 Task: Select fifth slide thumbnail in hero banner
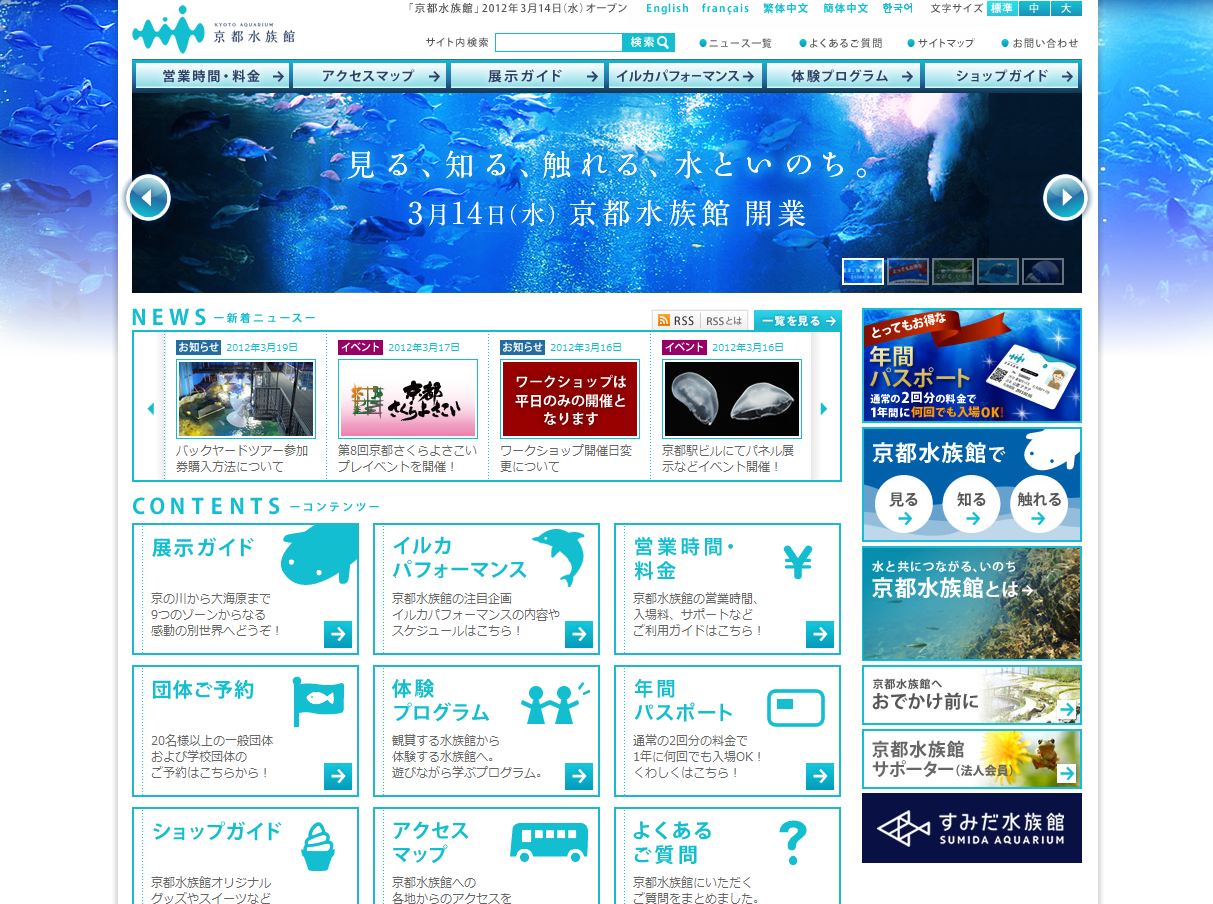click(x=1042, y=271)
